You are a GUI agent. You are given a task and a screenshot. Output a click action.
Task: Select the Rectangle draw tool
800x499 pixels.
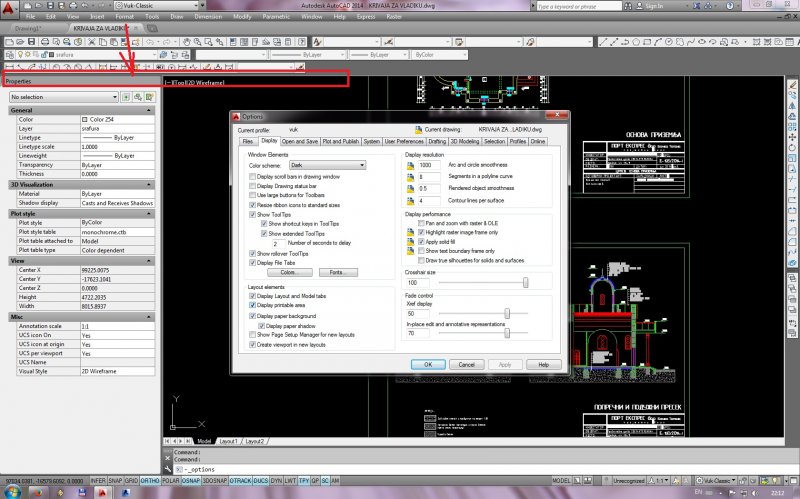(647, 42)
